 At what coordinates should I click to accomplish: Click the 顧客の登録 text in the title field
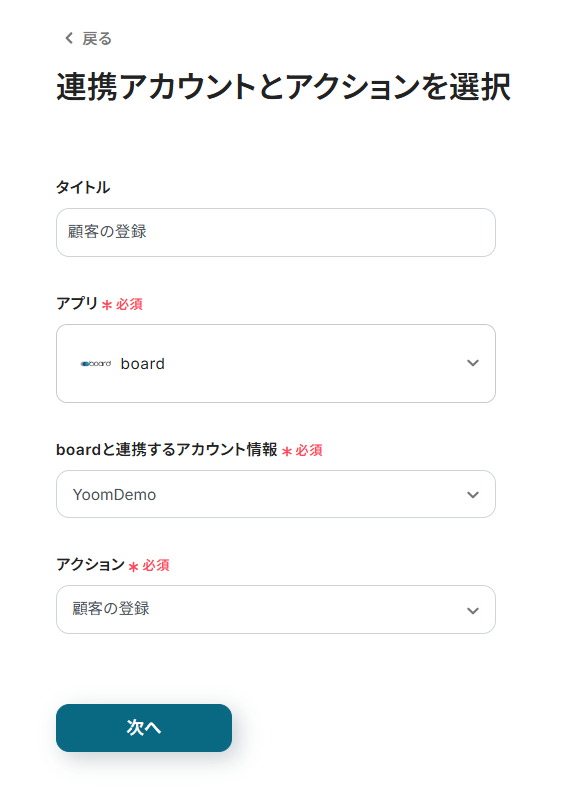click(107, 232)
